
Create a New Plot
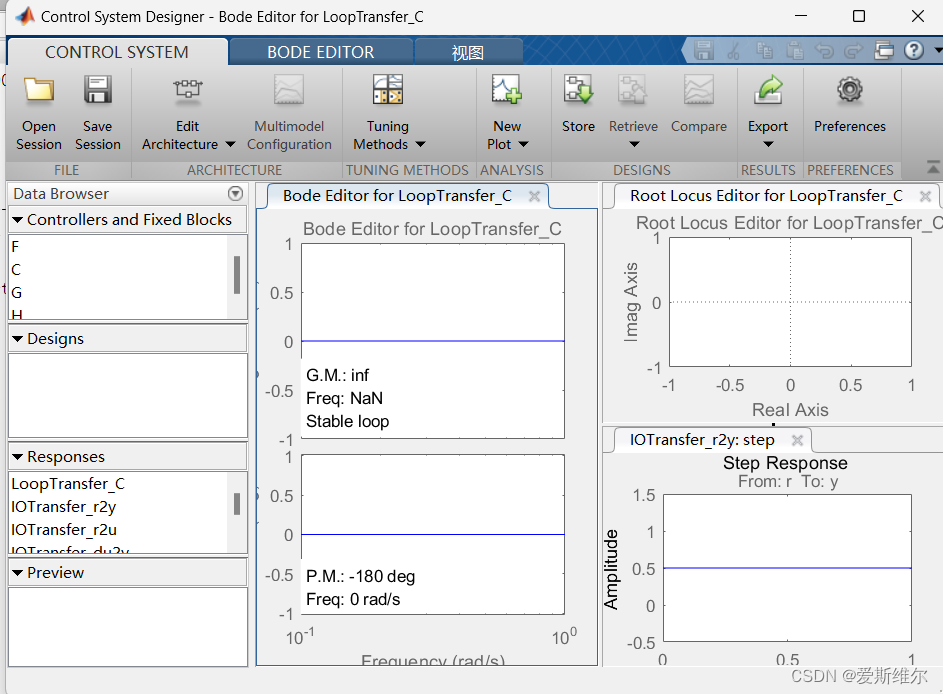pyautogui.click(x=507, y=113)
